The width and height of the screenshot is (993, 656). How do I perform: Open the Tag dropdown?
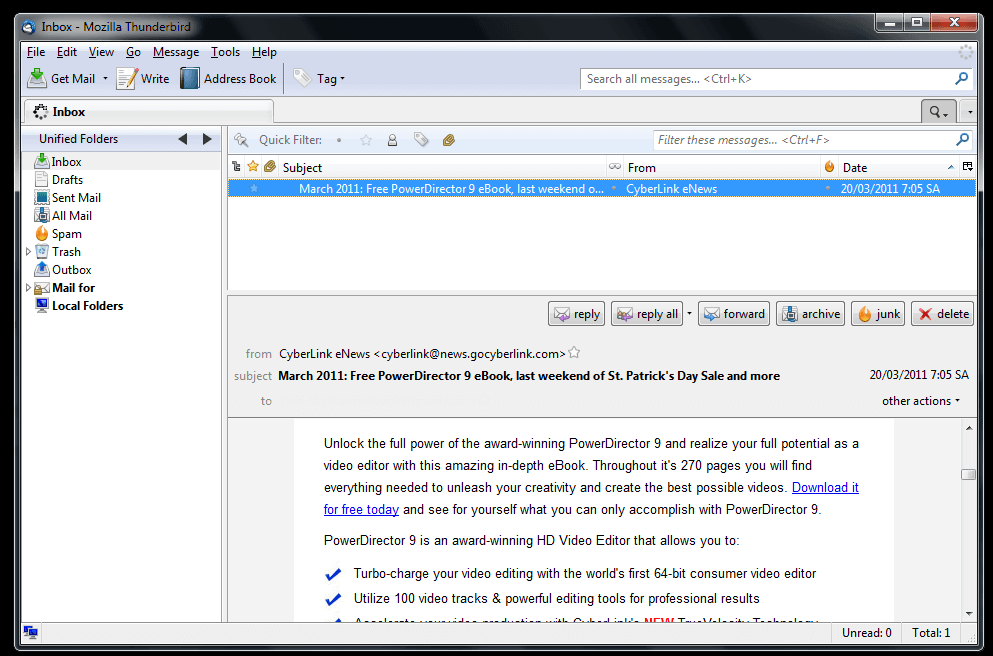[x=319, y=79]
